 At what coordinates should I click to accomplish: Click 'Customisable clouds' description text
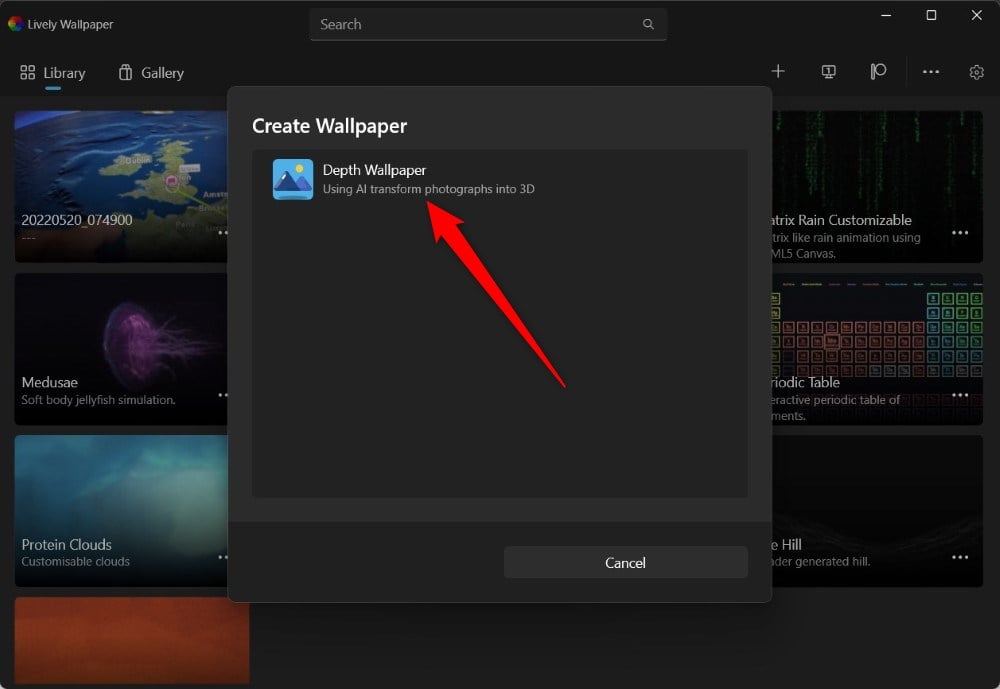click(x=75, y=561)
